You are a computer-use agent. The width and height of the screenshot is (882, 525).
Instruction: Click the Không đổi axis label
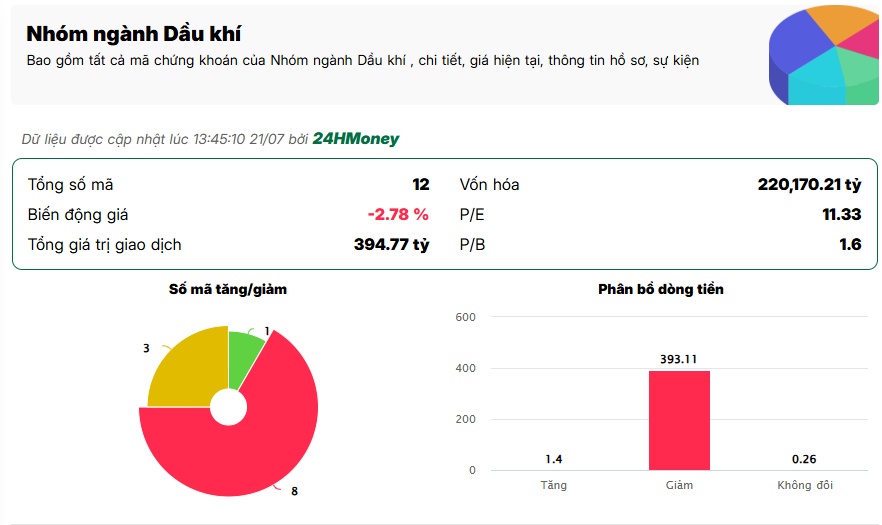click(x=804, y=485)
